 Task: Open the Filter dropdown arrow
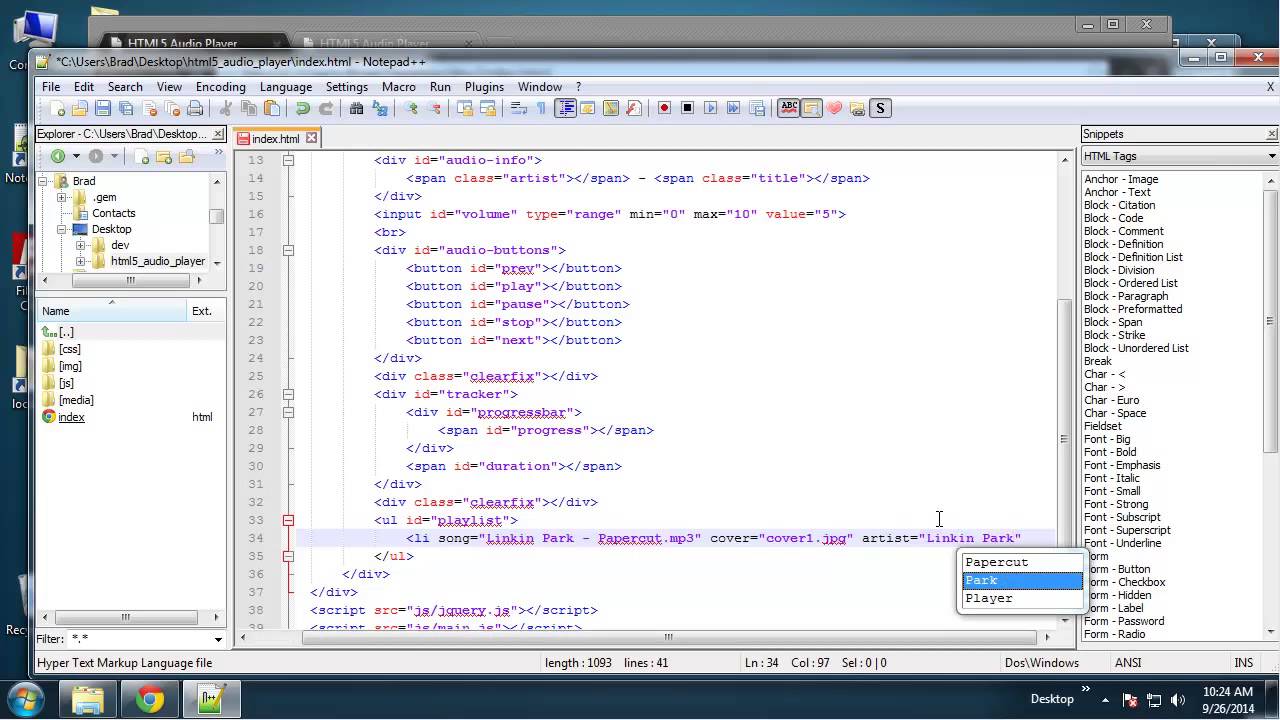[x=218, y=639]
